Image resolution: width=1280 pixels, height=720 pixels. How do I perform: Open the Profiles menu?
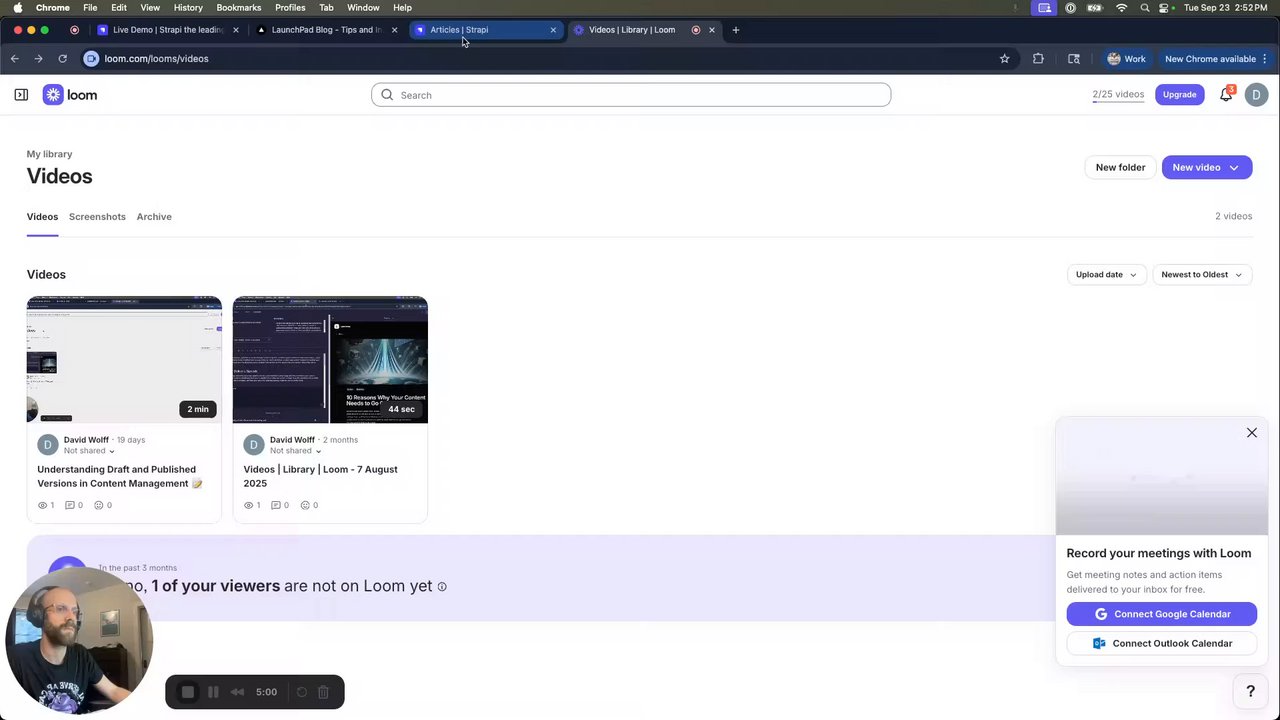coord(290,8)
